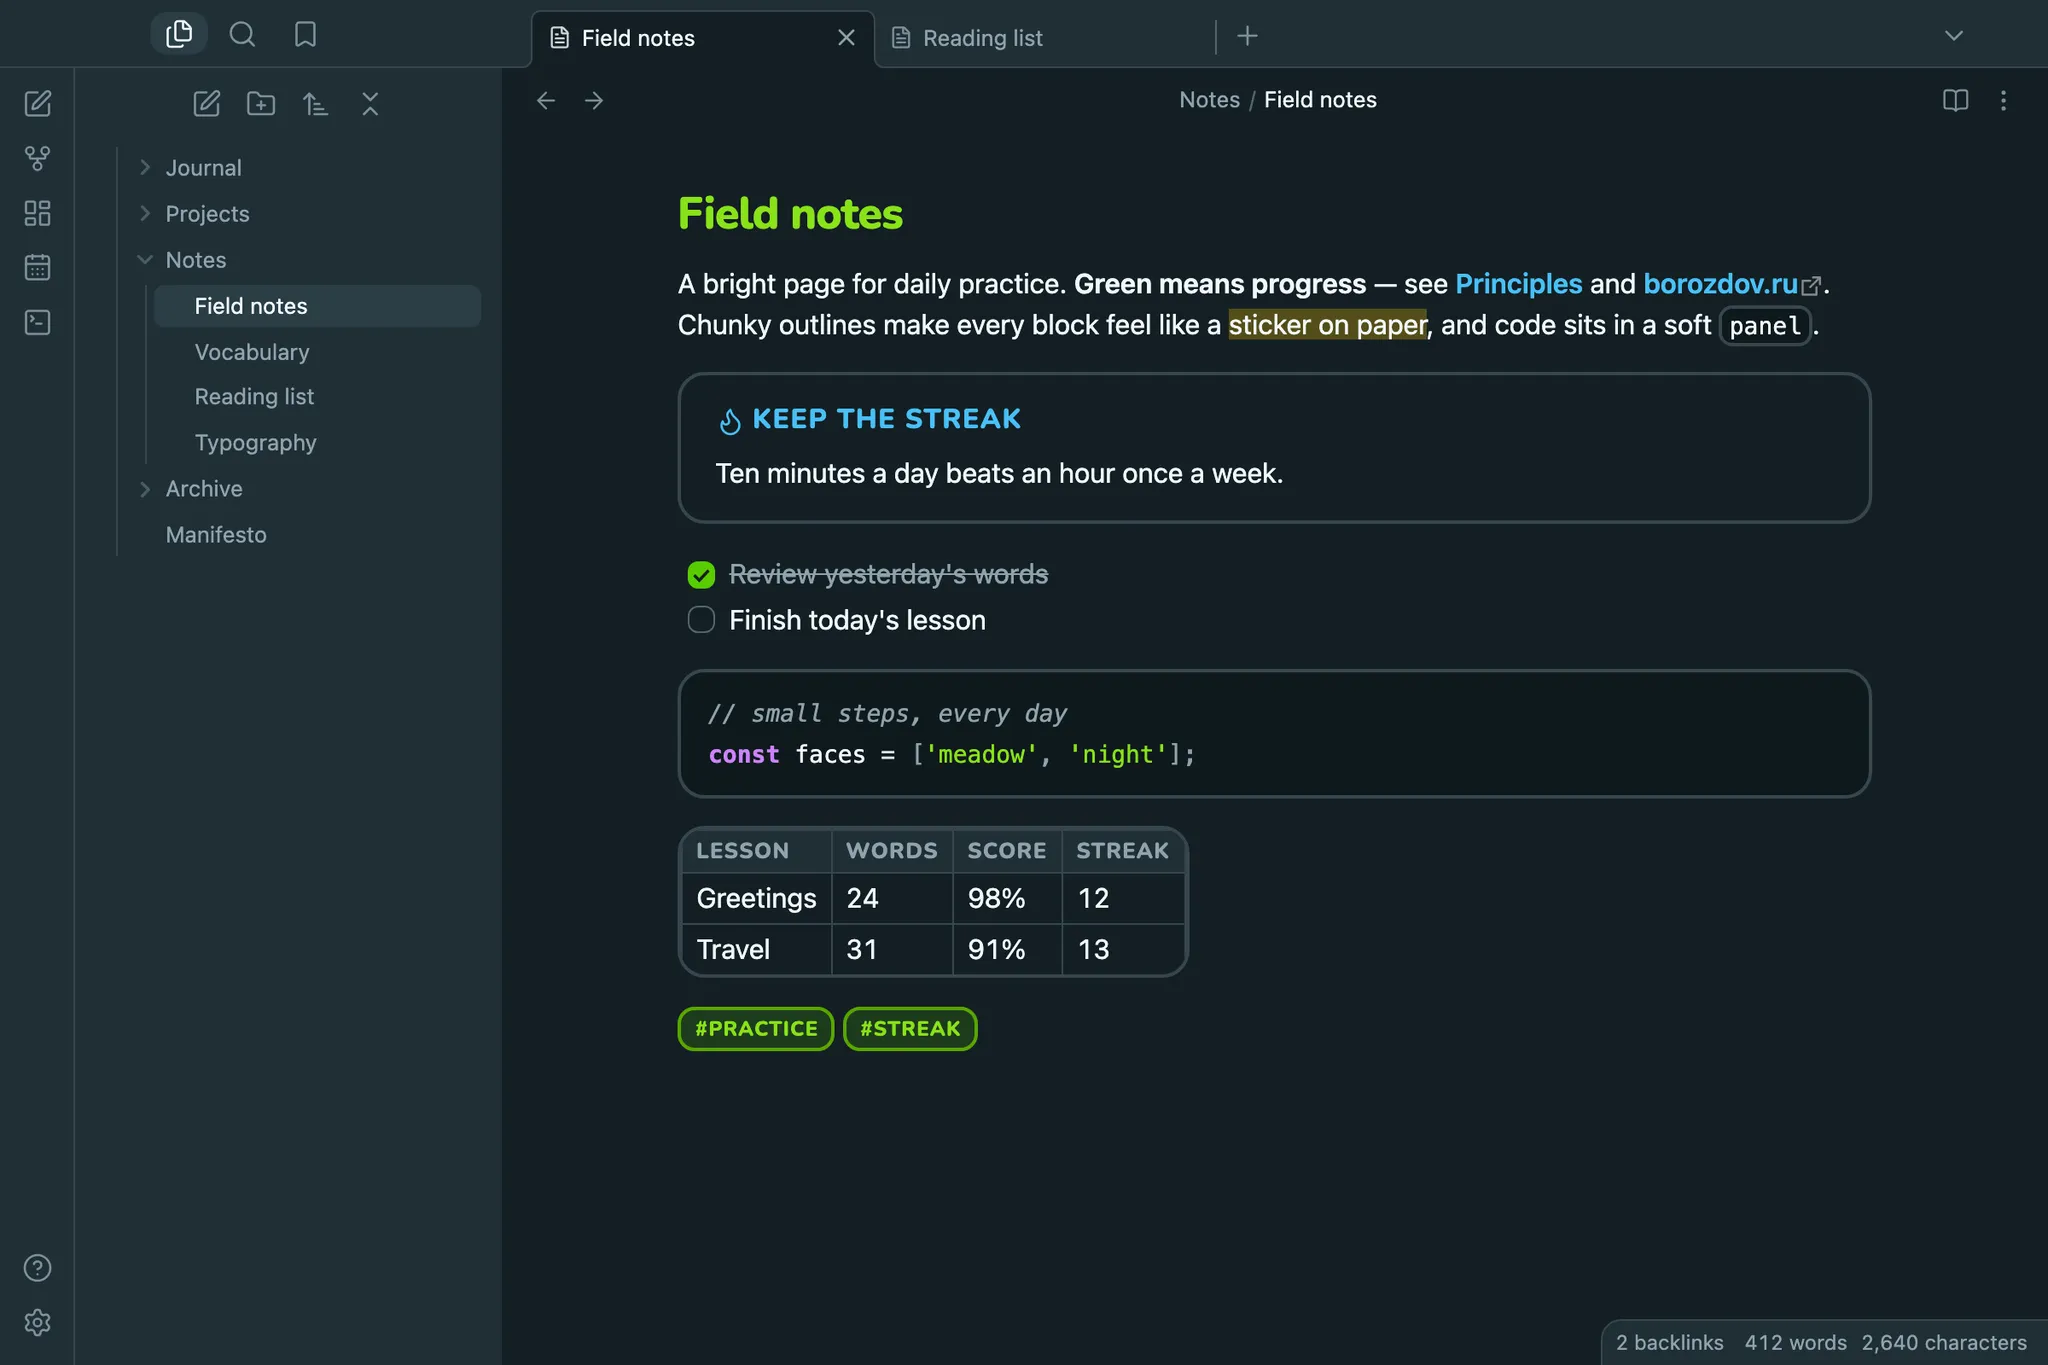Image resolution: width=2048 pixels, height=1365 pixels.
Task: Open settings gear icon
Action: pos(37,1322)
